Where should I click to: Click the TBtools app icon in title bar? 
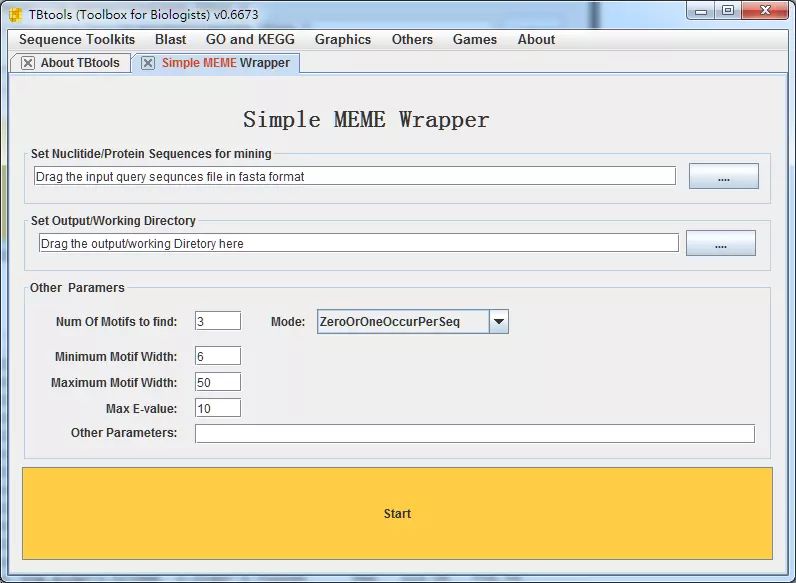click(15, 12)
